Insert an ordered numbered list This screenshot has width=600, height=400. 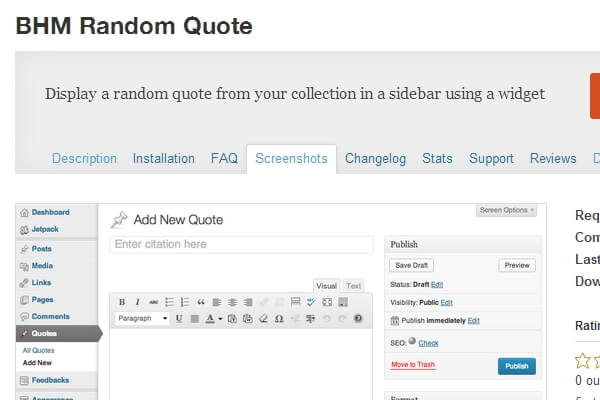click(x=185, y=302)
